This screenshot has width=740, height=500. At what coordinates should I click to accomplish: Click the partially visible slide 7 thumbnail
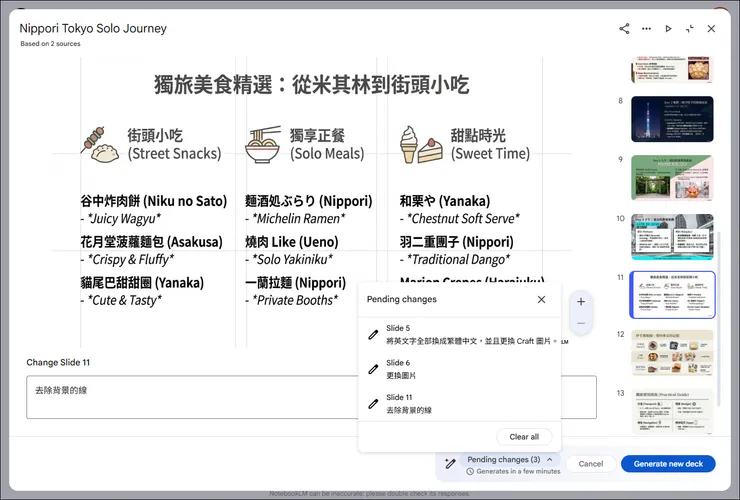coord(672,69)
